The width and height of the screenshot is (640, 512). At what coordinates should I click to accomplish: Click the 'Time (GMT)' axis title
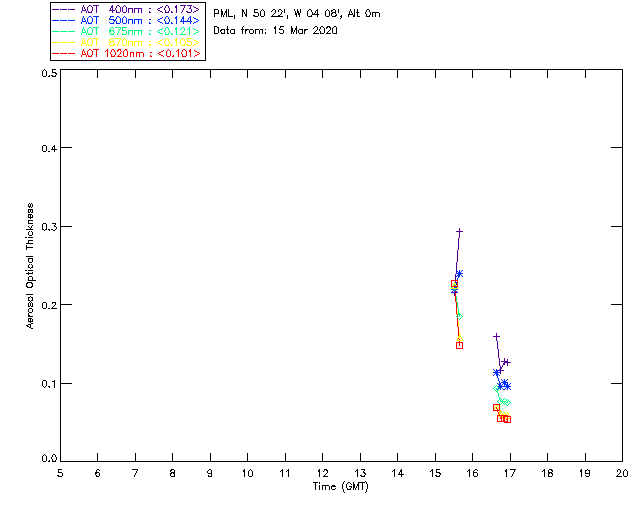tap(340, 487)
